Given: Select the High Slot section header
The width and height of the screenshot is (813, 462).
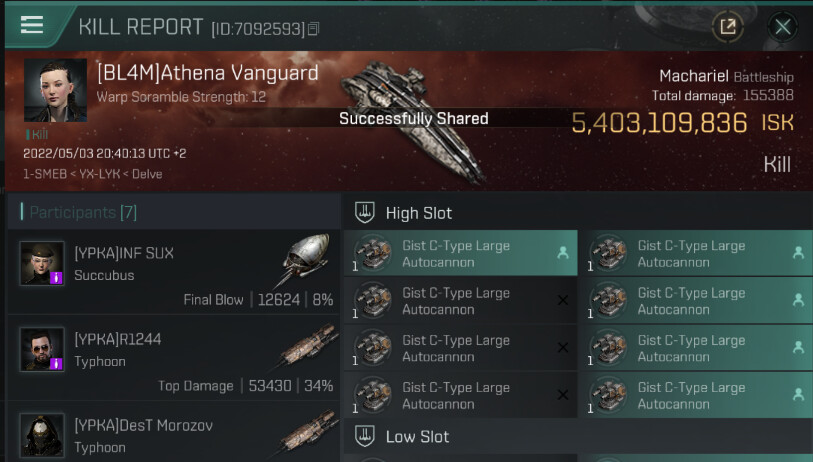Looking at the screenshot, I should pos(418,213).
